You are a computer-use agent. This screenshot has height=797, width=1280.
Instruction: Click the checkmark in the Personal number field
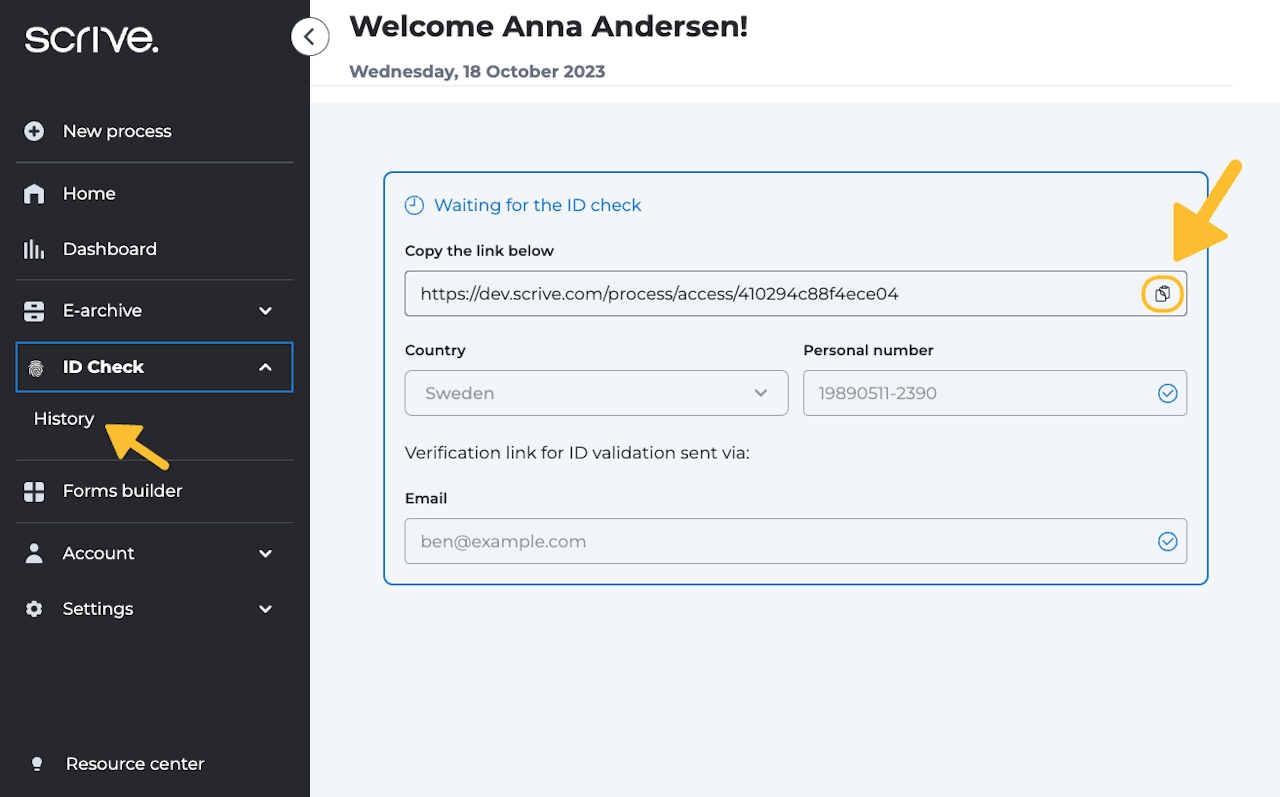point(1167,394)
